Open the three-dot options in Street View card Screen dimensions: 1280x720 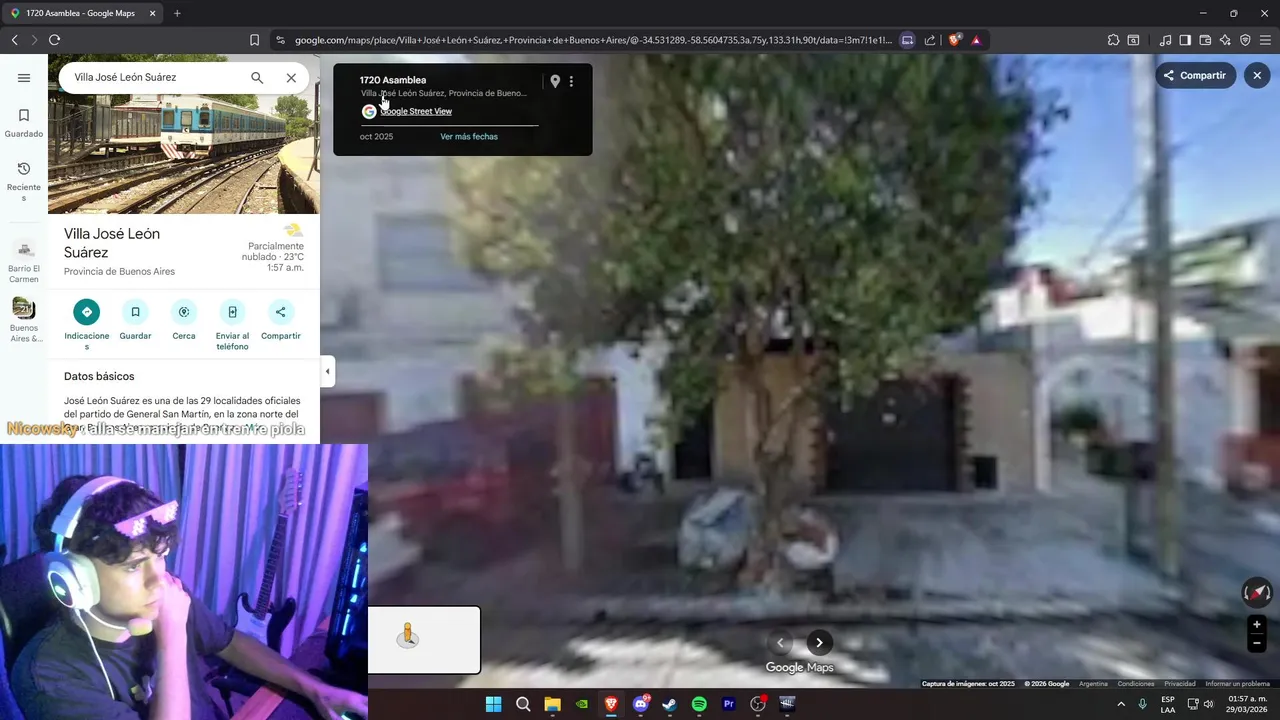[x=571, y=81]
